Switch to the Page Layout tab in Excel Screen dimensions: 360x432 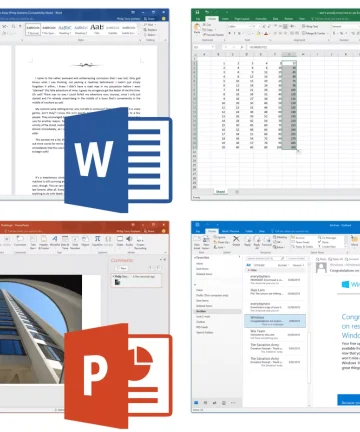[242, 19]
